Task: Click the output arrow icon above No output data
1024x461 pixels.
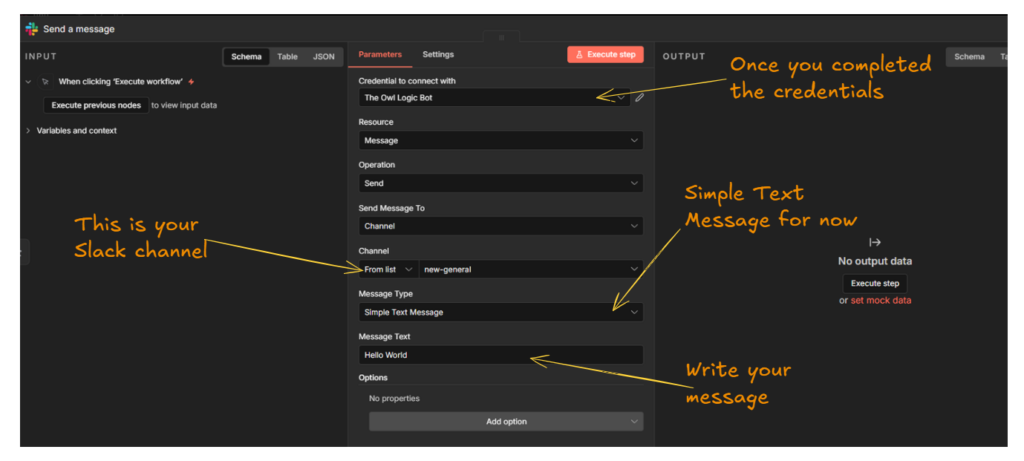Action: pyautogui.click(x=875, y=242)
